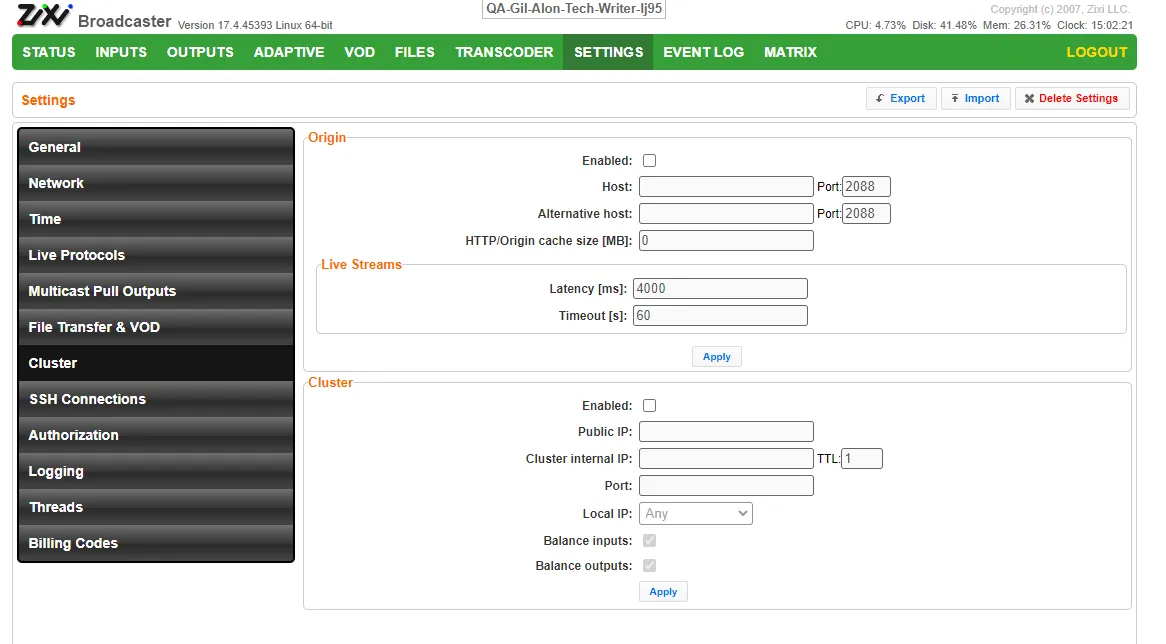Click the QA-Gil-Alon-Tech-Writer-lj95 server name
Screen dimensions: 1166x644
point(574,9)
